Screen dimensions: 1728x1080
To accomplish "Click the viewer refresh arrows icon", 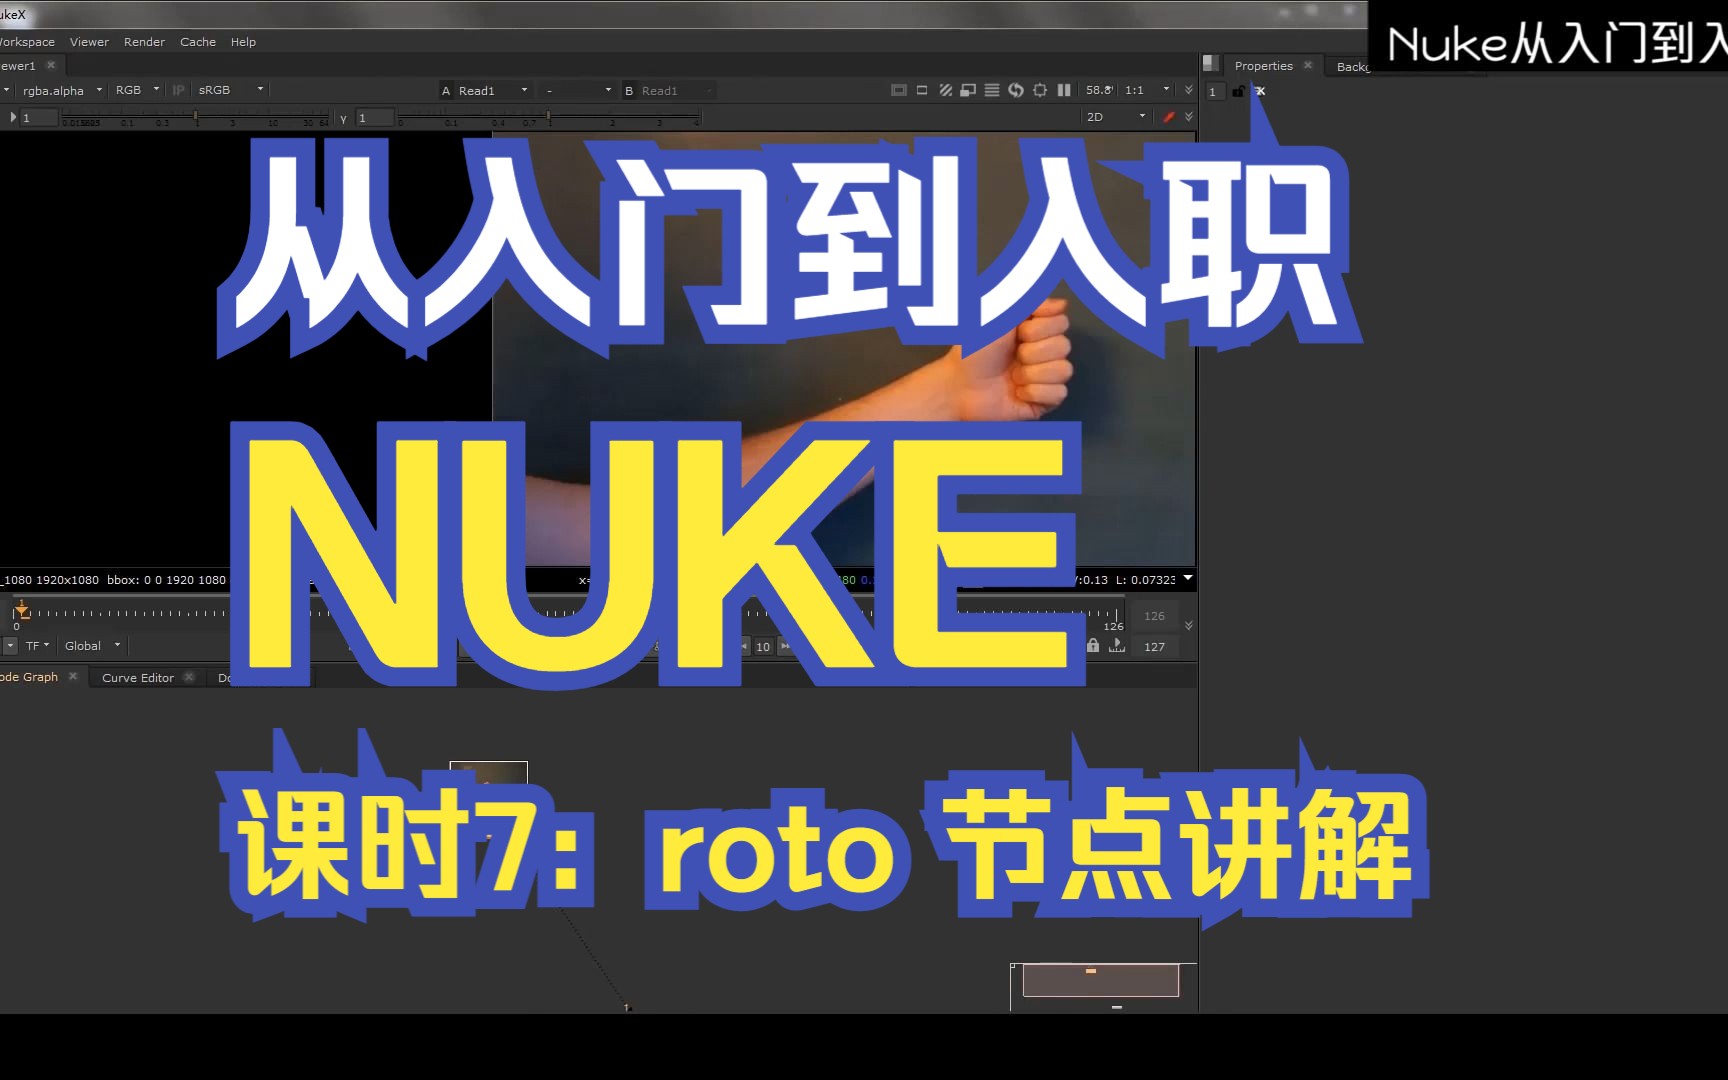I will tap(1016, 90).
